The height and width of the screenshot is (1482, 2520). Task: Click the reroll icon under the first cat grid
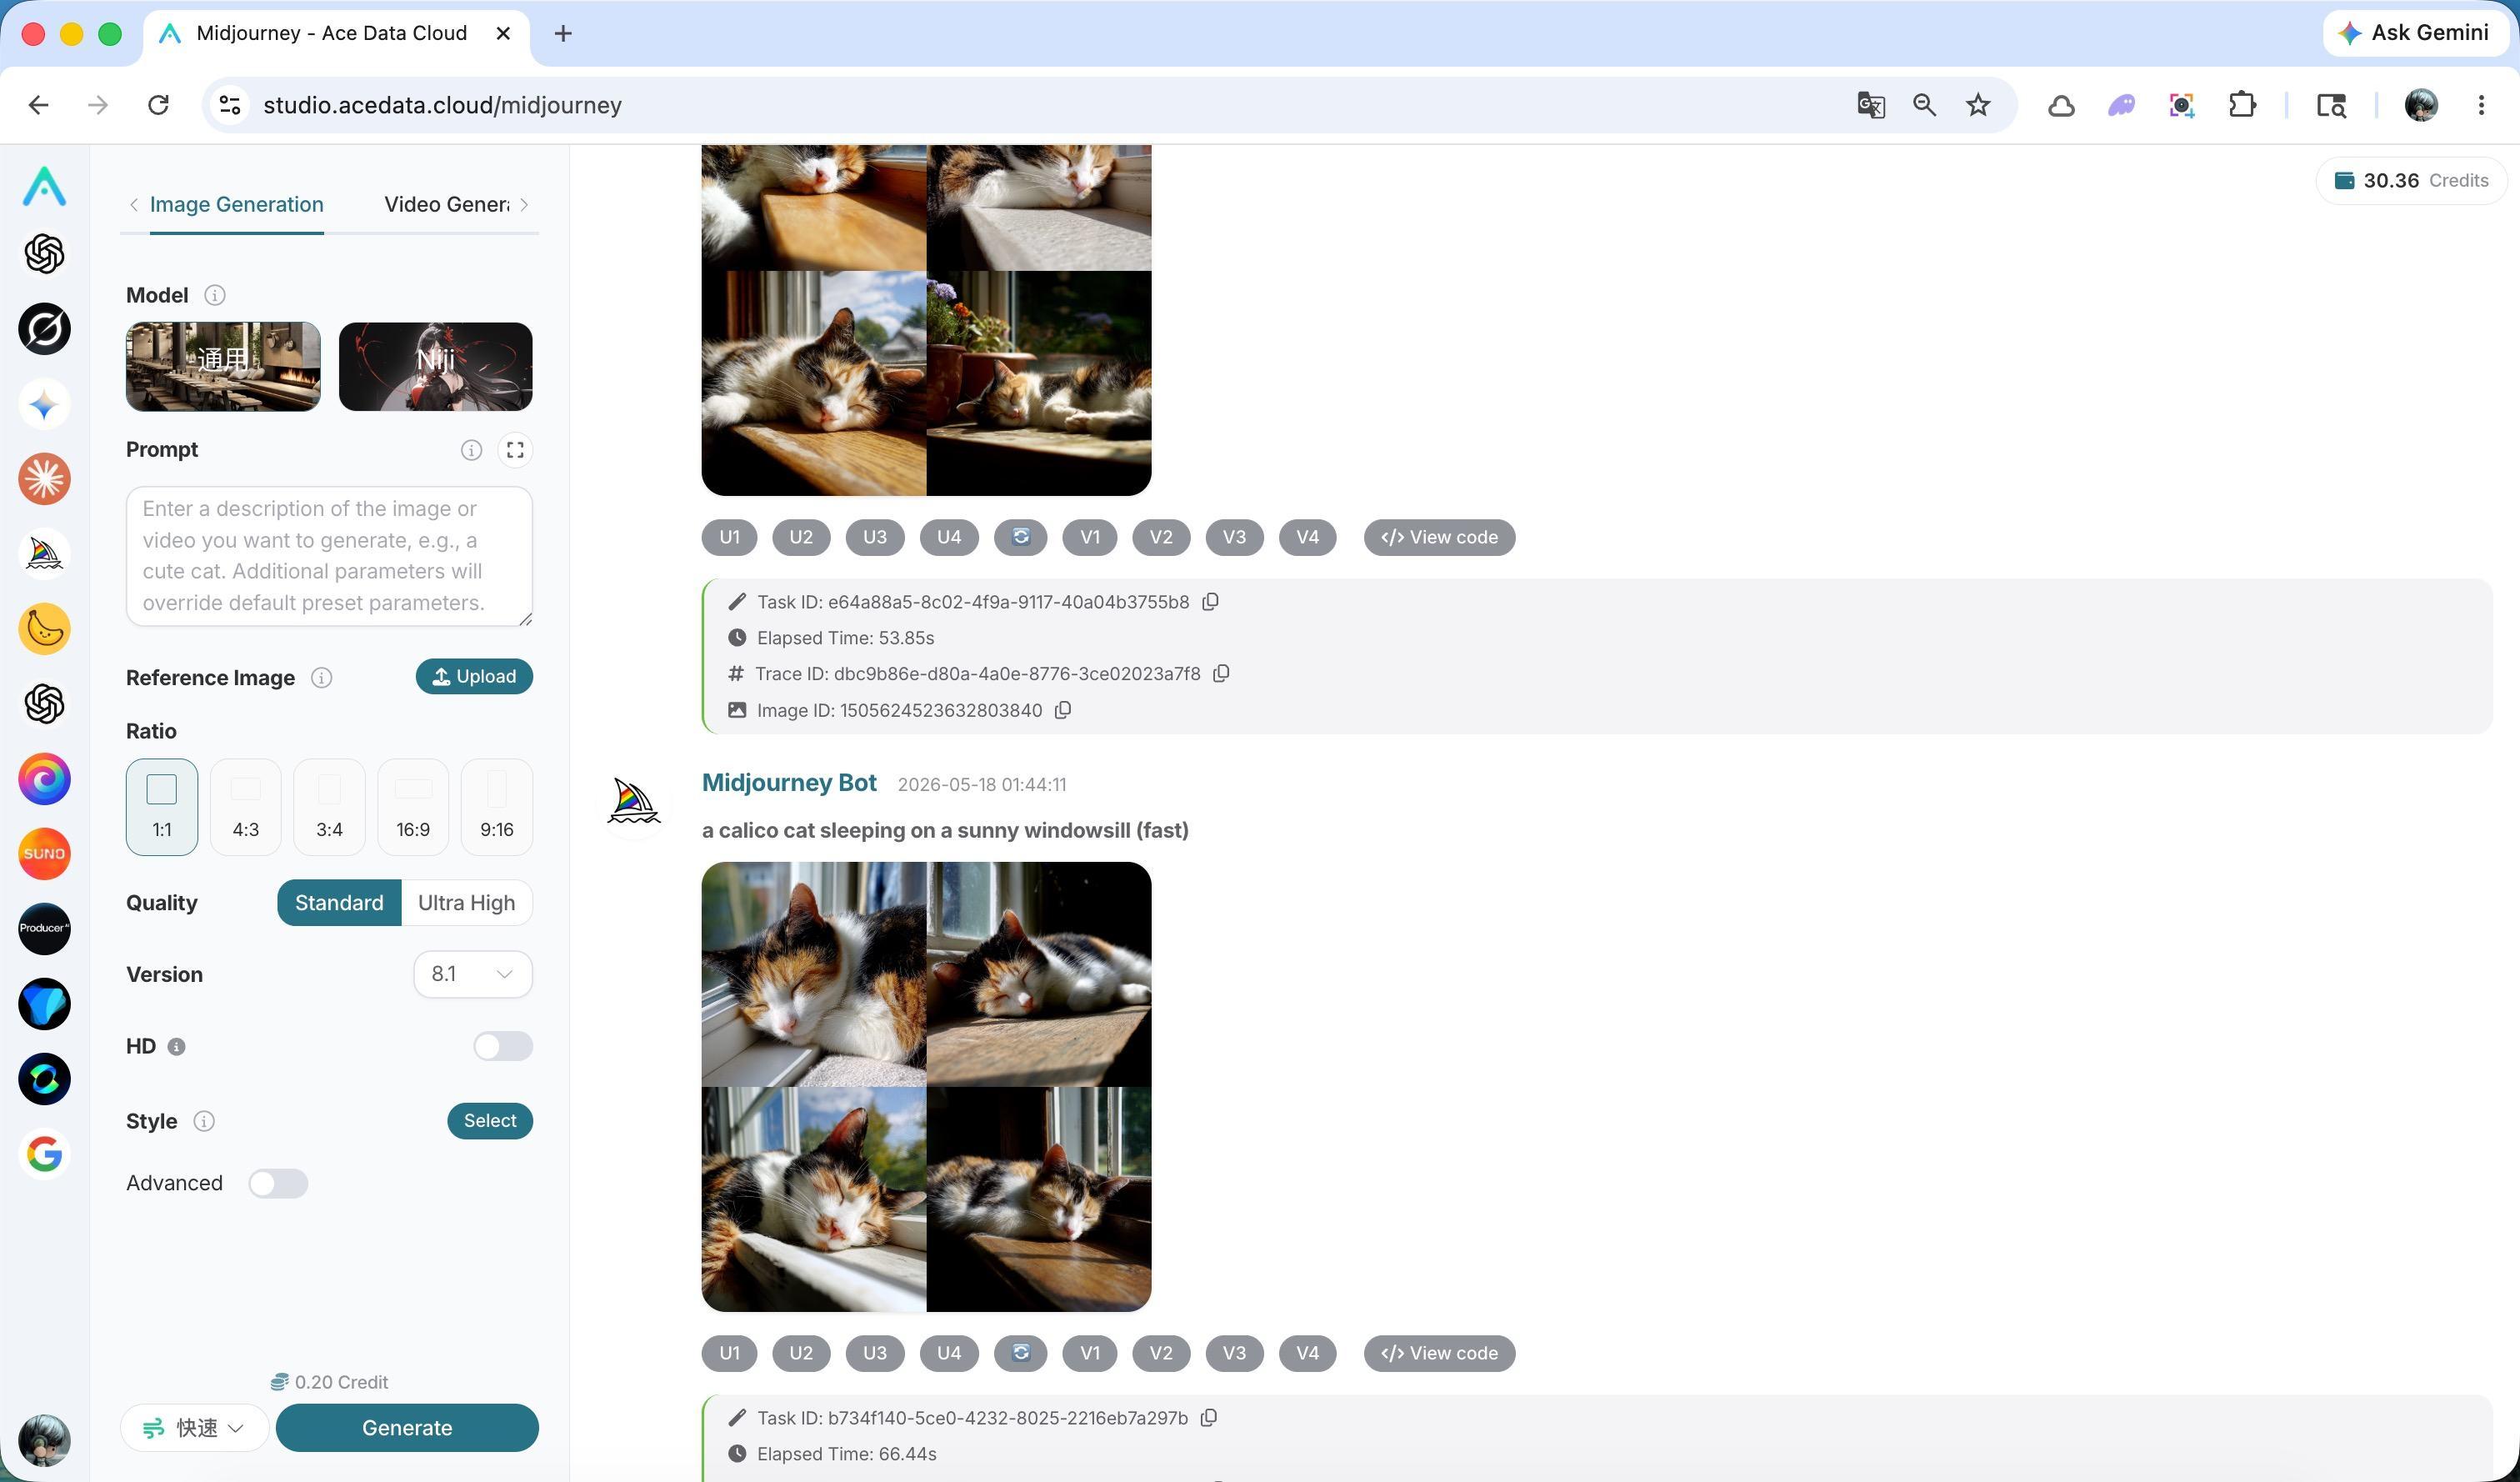point(1020,537)
